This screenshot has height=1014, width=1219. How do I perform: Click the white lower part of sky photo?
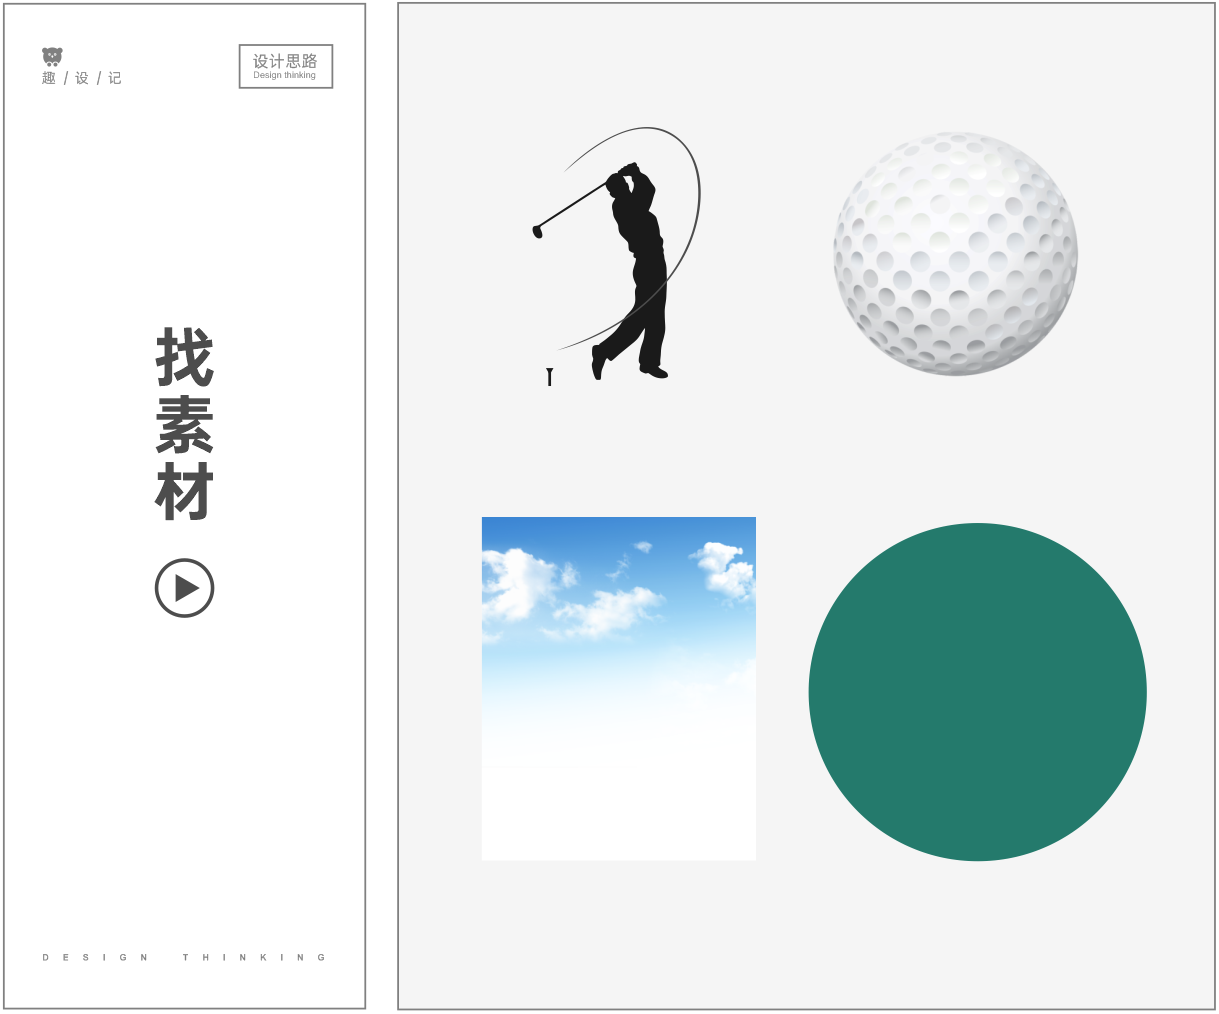pyautogui.click(x=619, y=790)
